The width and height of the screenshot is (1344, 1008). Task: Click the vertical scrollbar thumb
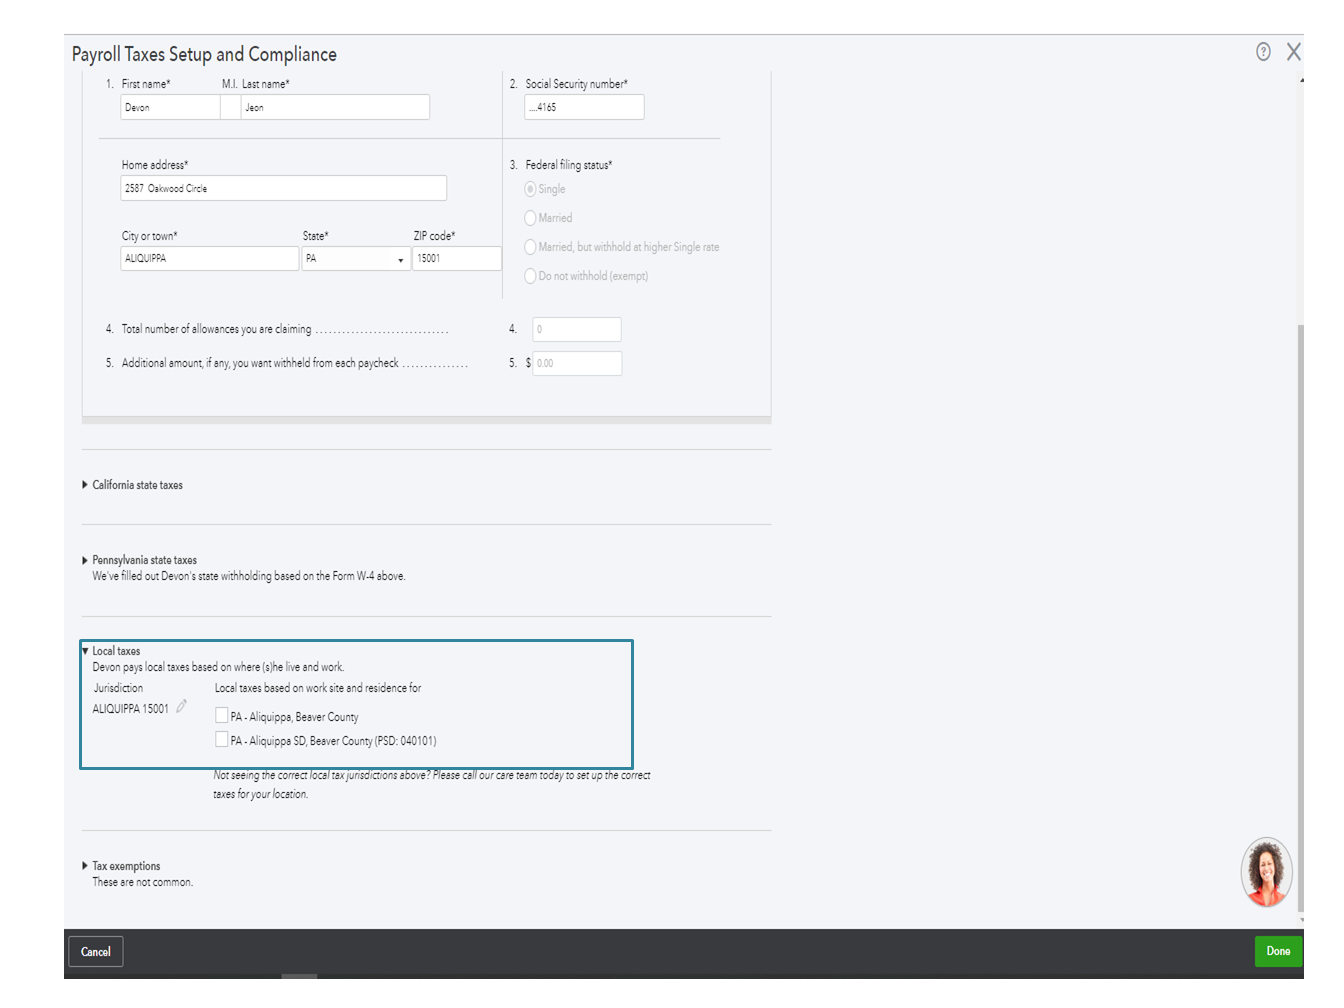point(1300,620)
